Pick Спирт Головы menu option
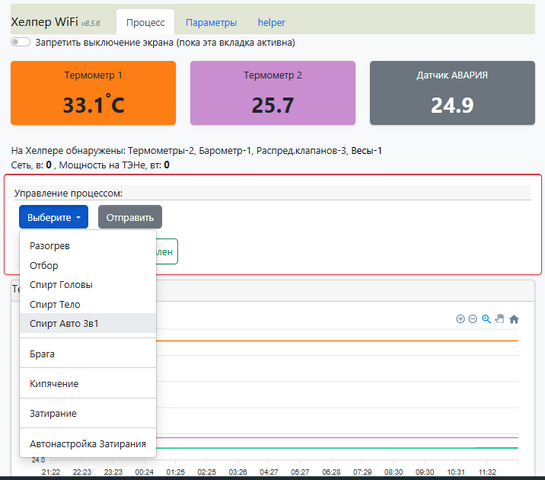545x480 pixels. point(88,285)
